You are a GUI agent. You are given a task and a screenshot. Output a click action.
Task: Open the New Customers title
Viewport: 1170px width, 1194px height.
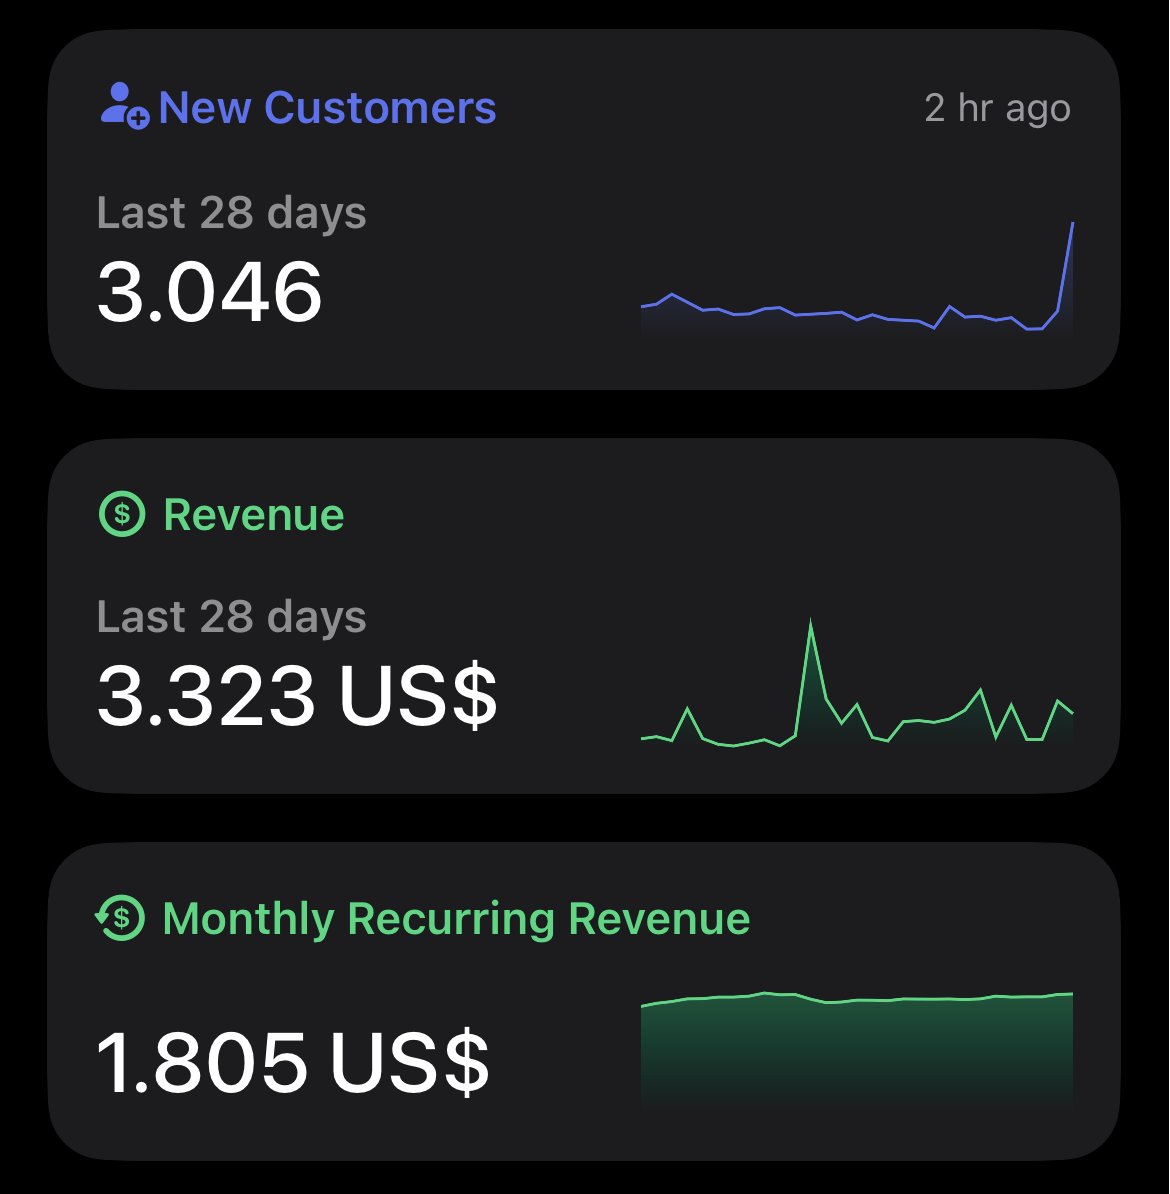click(328, 107)
